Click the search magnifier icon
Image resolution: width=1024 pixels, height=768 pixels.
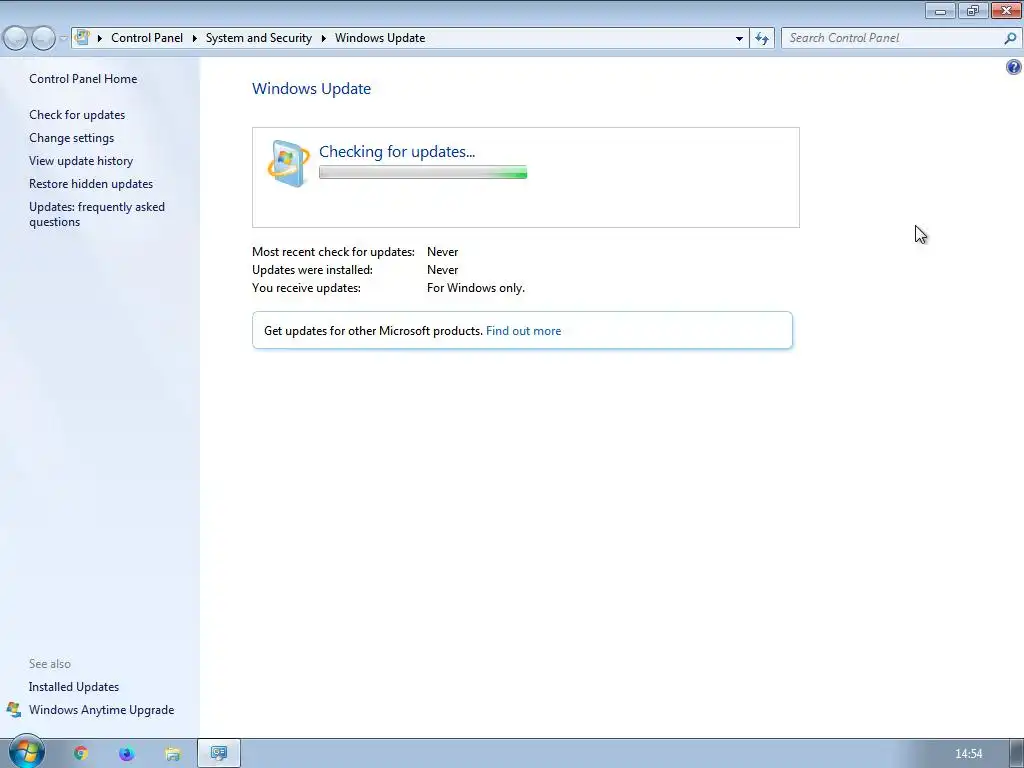(1010, 39)
